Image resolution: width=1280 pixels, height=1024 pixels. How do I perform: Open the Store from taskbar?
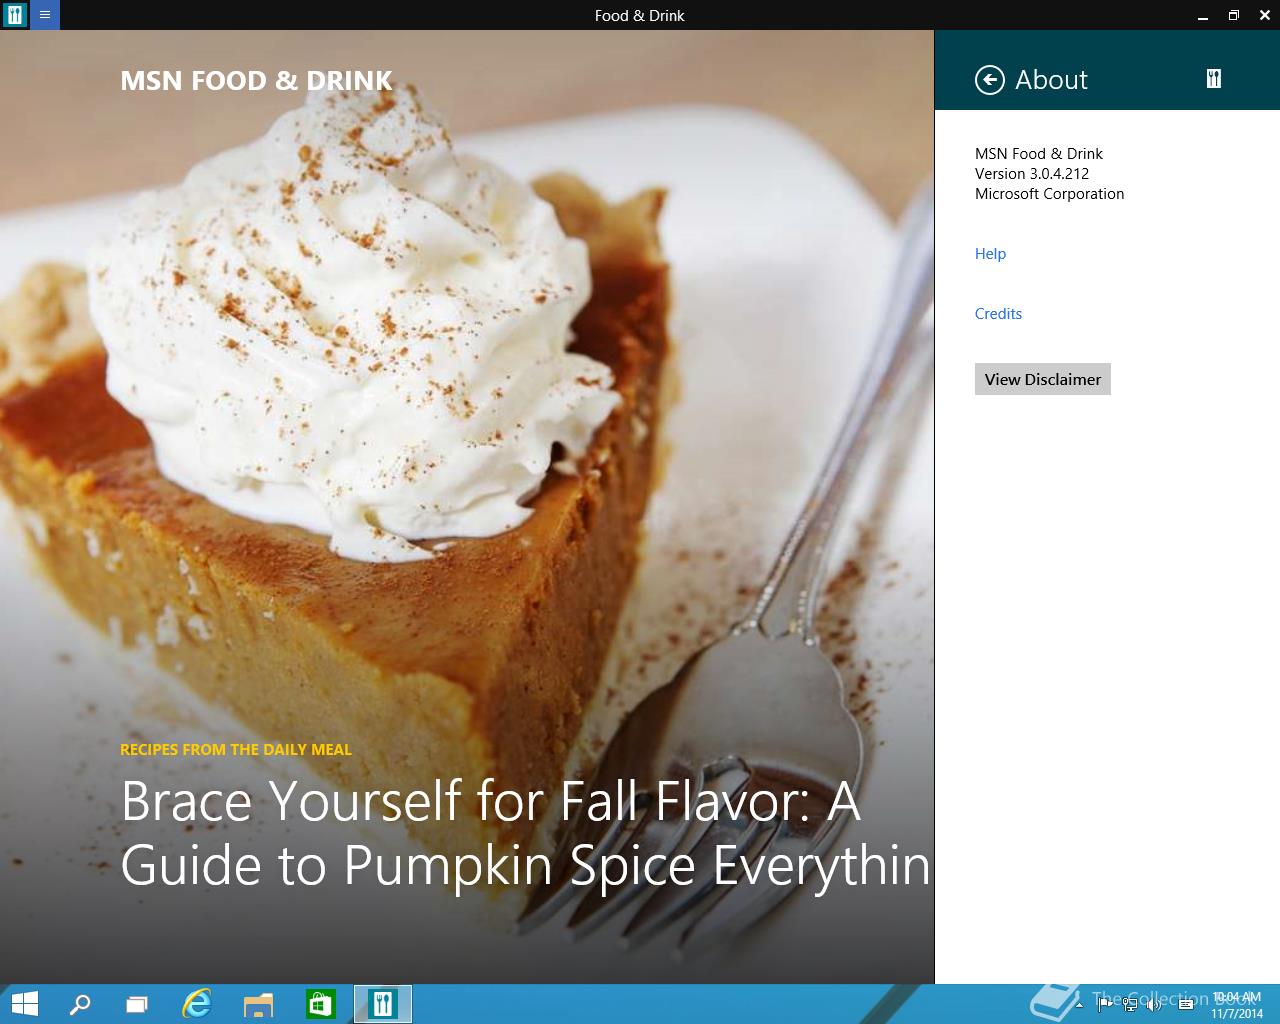tap(320, 1004)
